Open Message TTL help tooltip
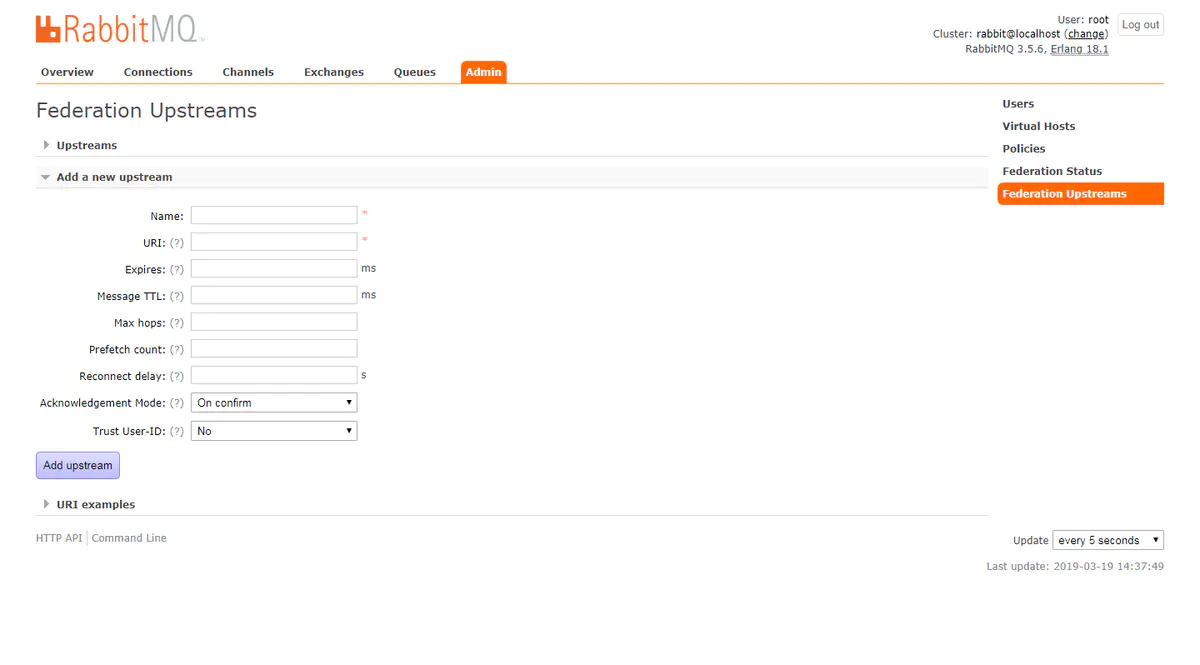The image size is (1200, 665). pos(177,297)
